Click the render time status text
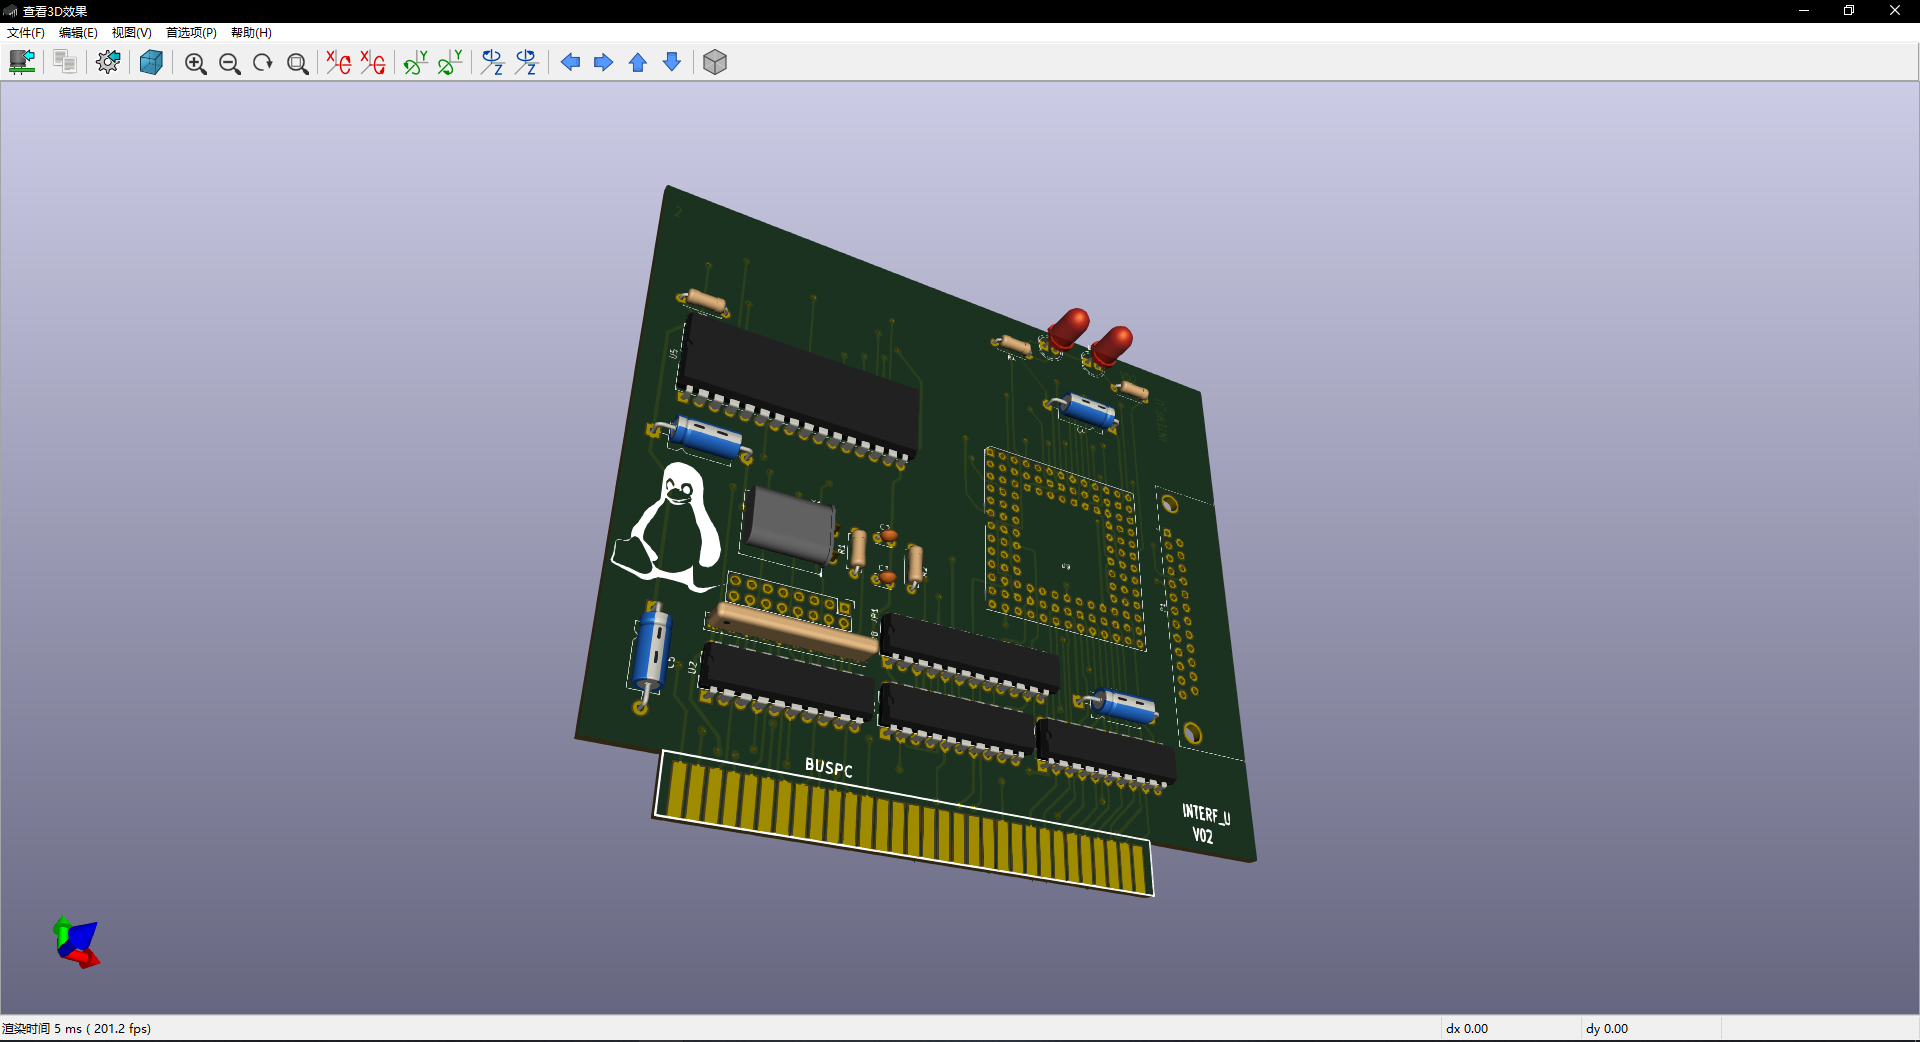Viewport: 1920px width, 1042px height. click(77, 1028)
